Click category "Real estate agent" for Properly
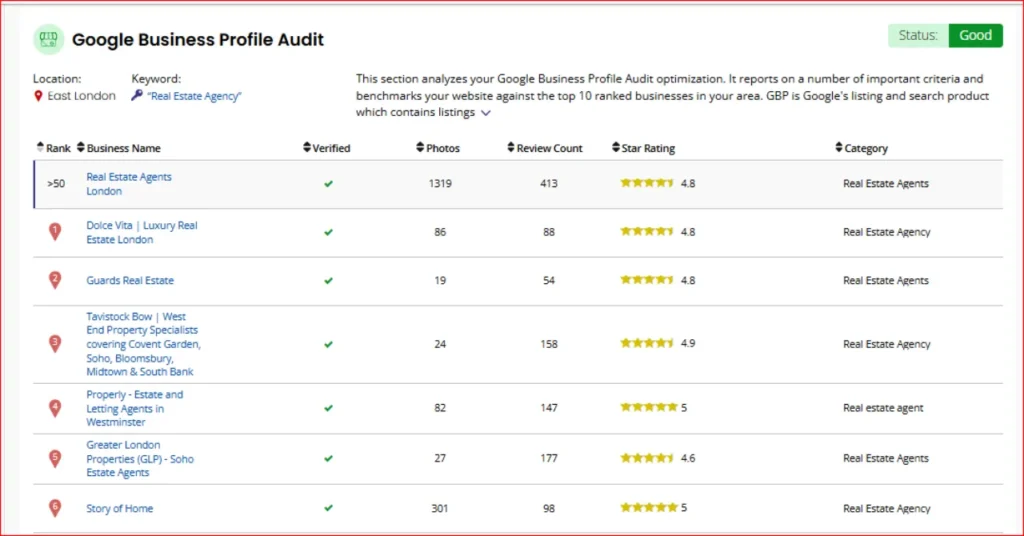 click(x=883, y=408)
